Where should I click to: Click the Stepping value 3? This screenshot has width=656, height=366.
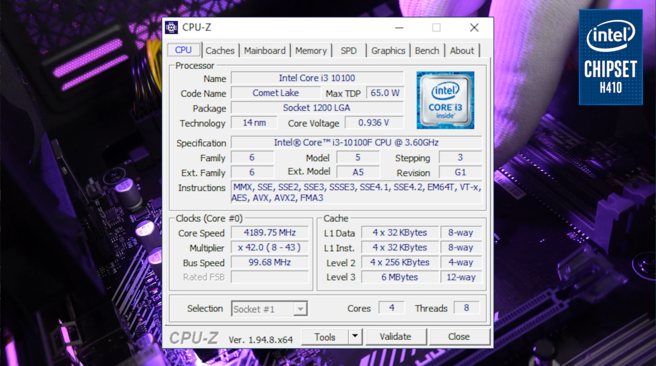460,157
